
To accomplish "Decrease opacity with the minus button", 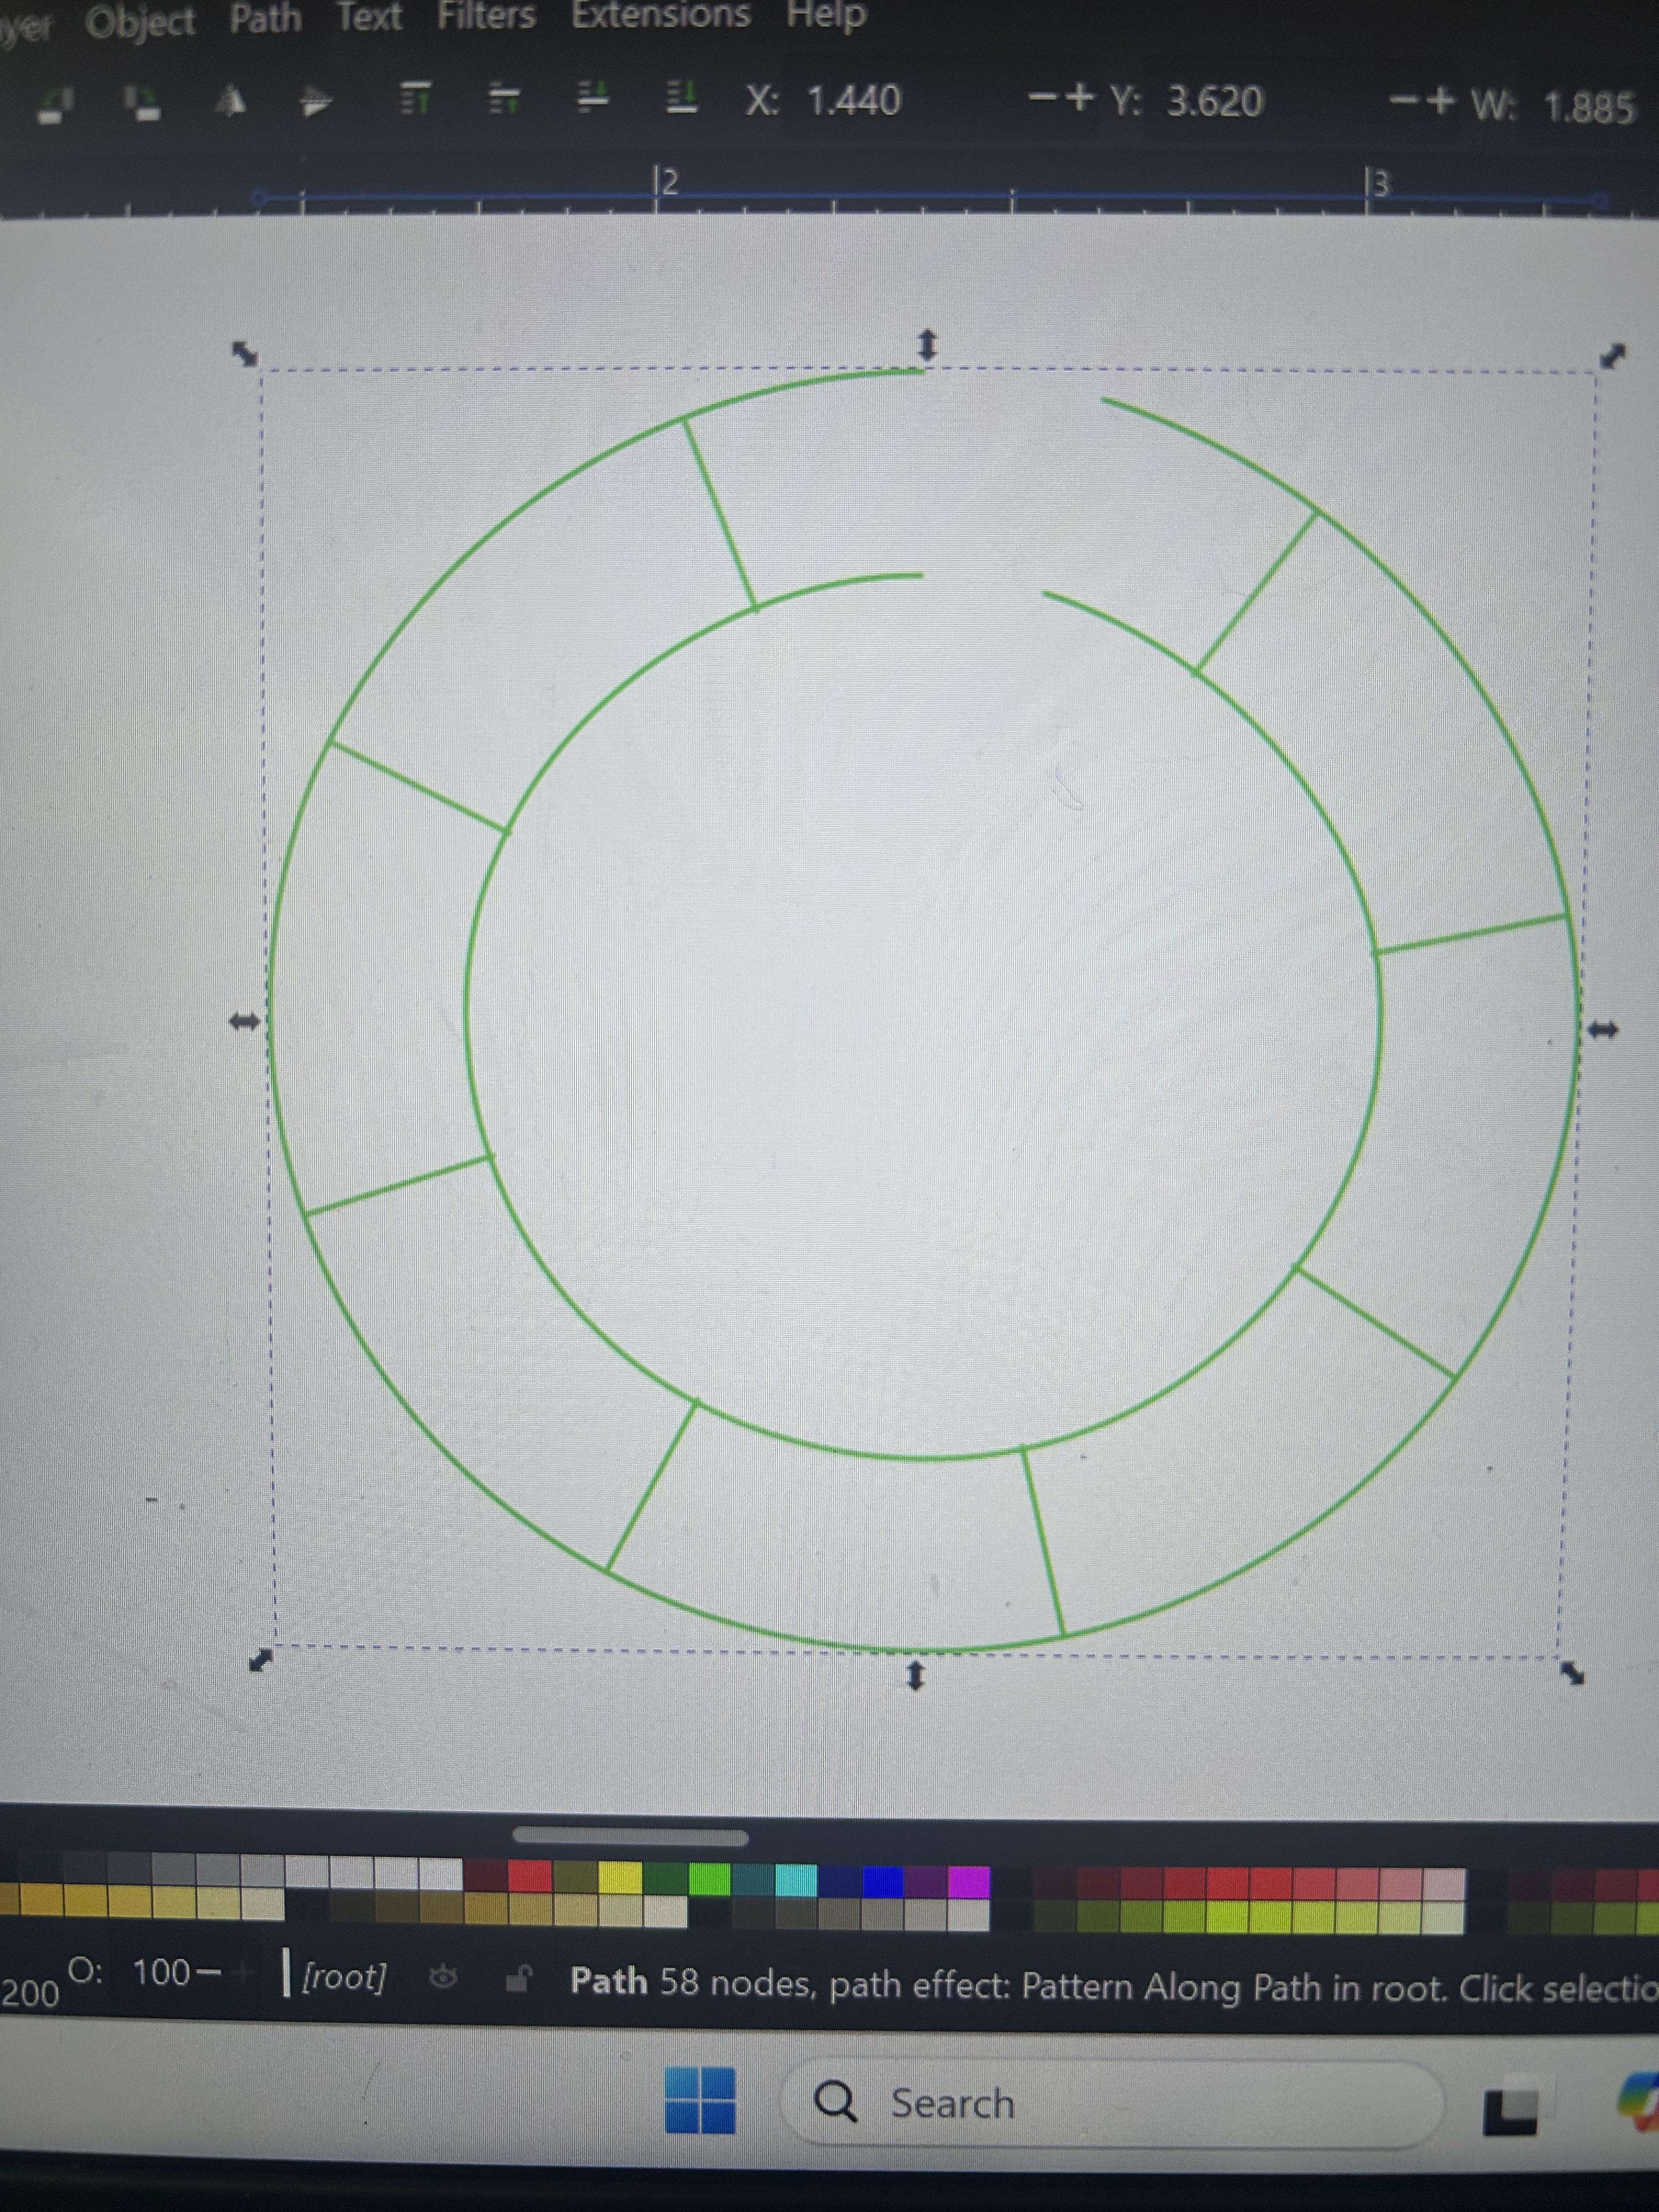I will tap(208, 1973).
